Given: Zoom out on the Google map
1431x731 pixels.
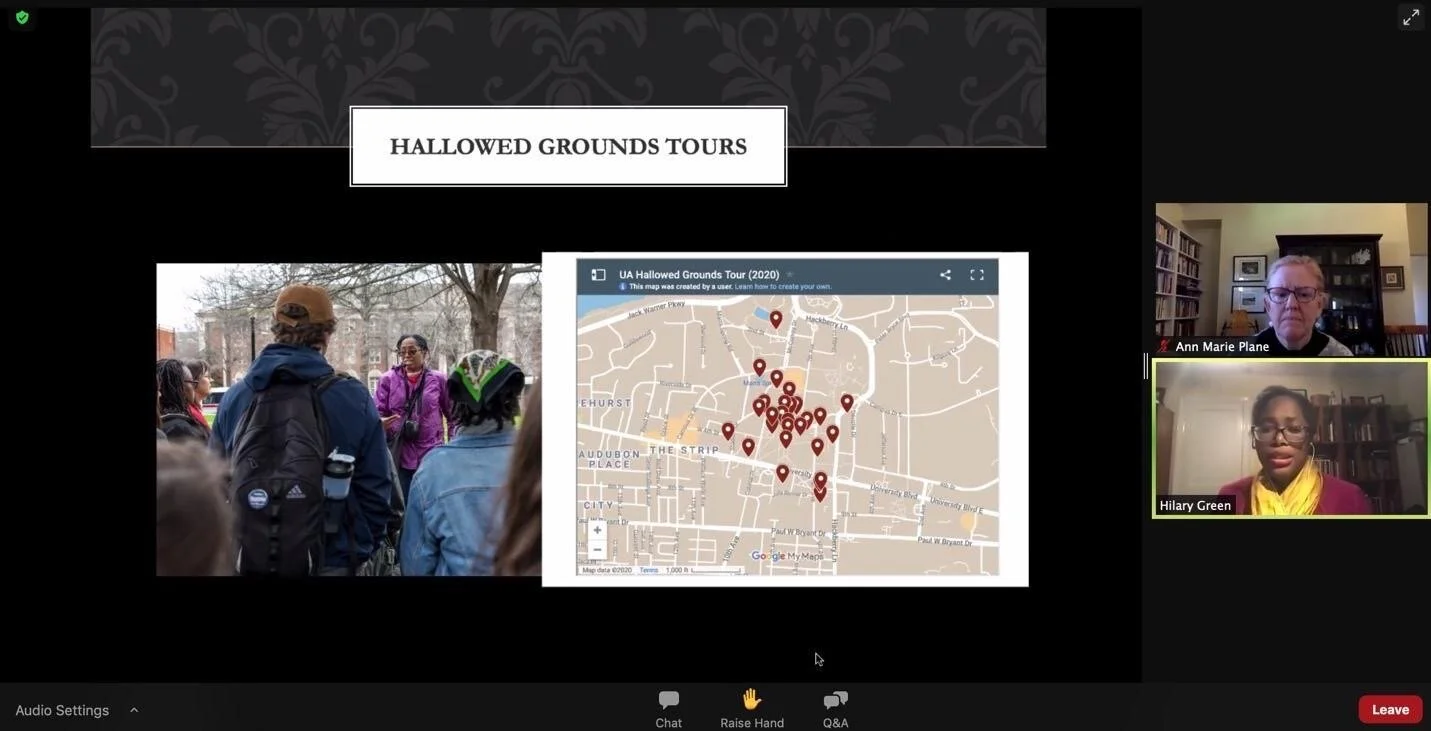Looking at the screenshot, I should (x=594, y=547).
